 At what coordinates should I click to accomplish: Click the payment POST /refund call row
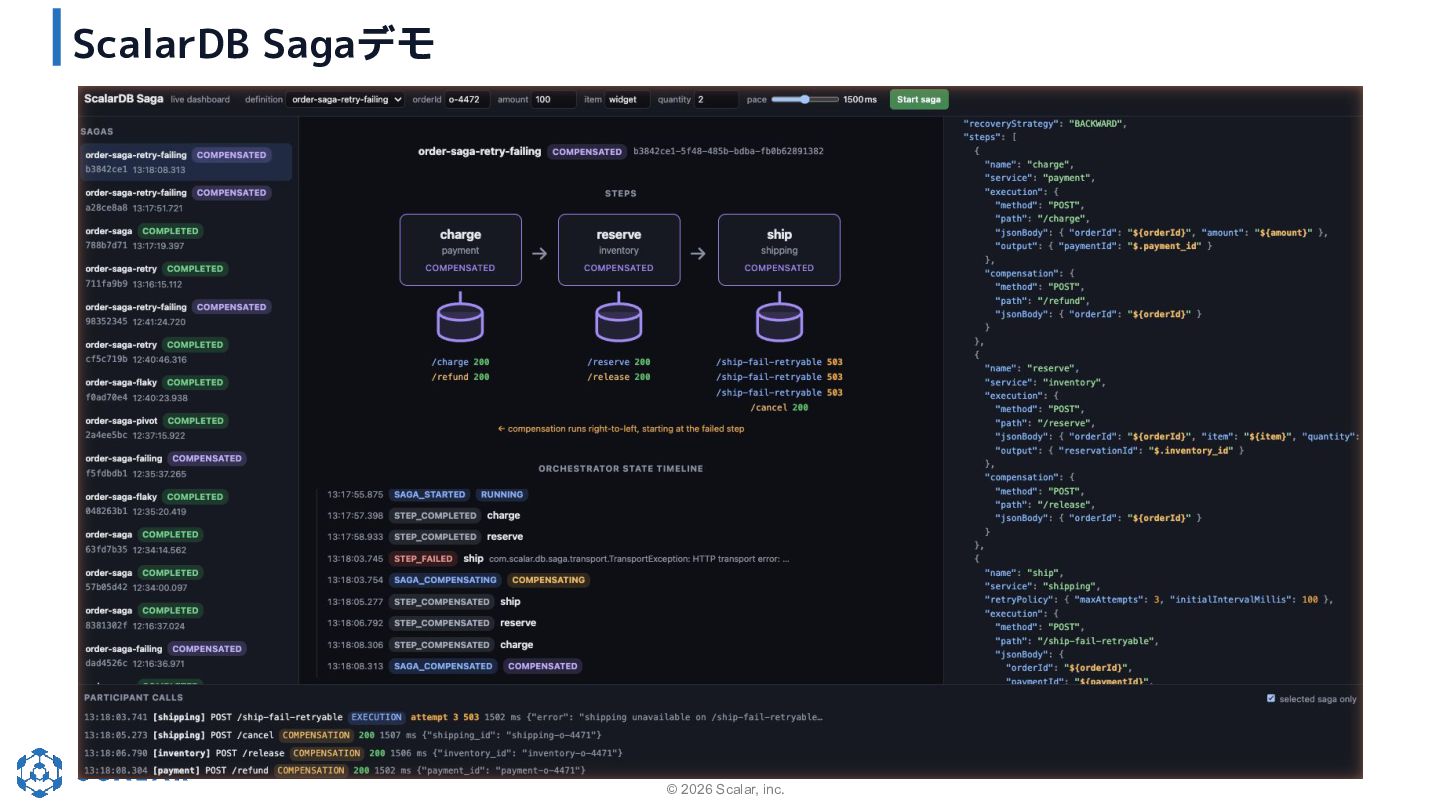[335, 770]
